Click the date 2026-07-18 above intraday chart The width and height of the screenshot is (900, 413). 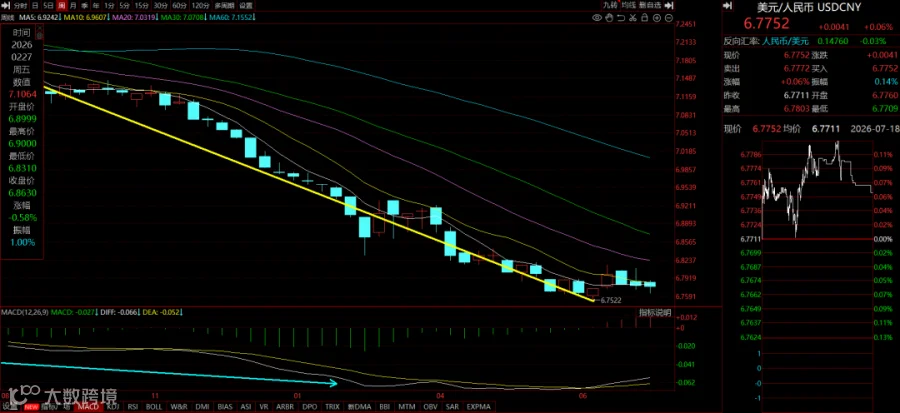pyautogui.click(x=873, y=129)
